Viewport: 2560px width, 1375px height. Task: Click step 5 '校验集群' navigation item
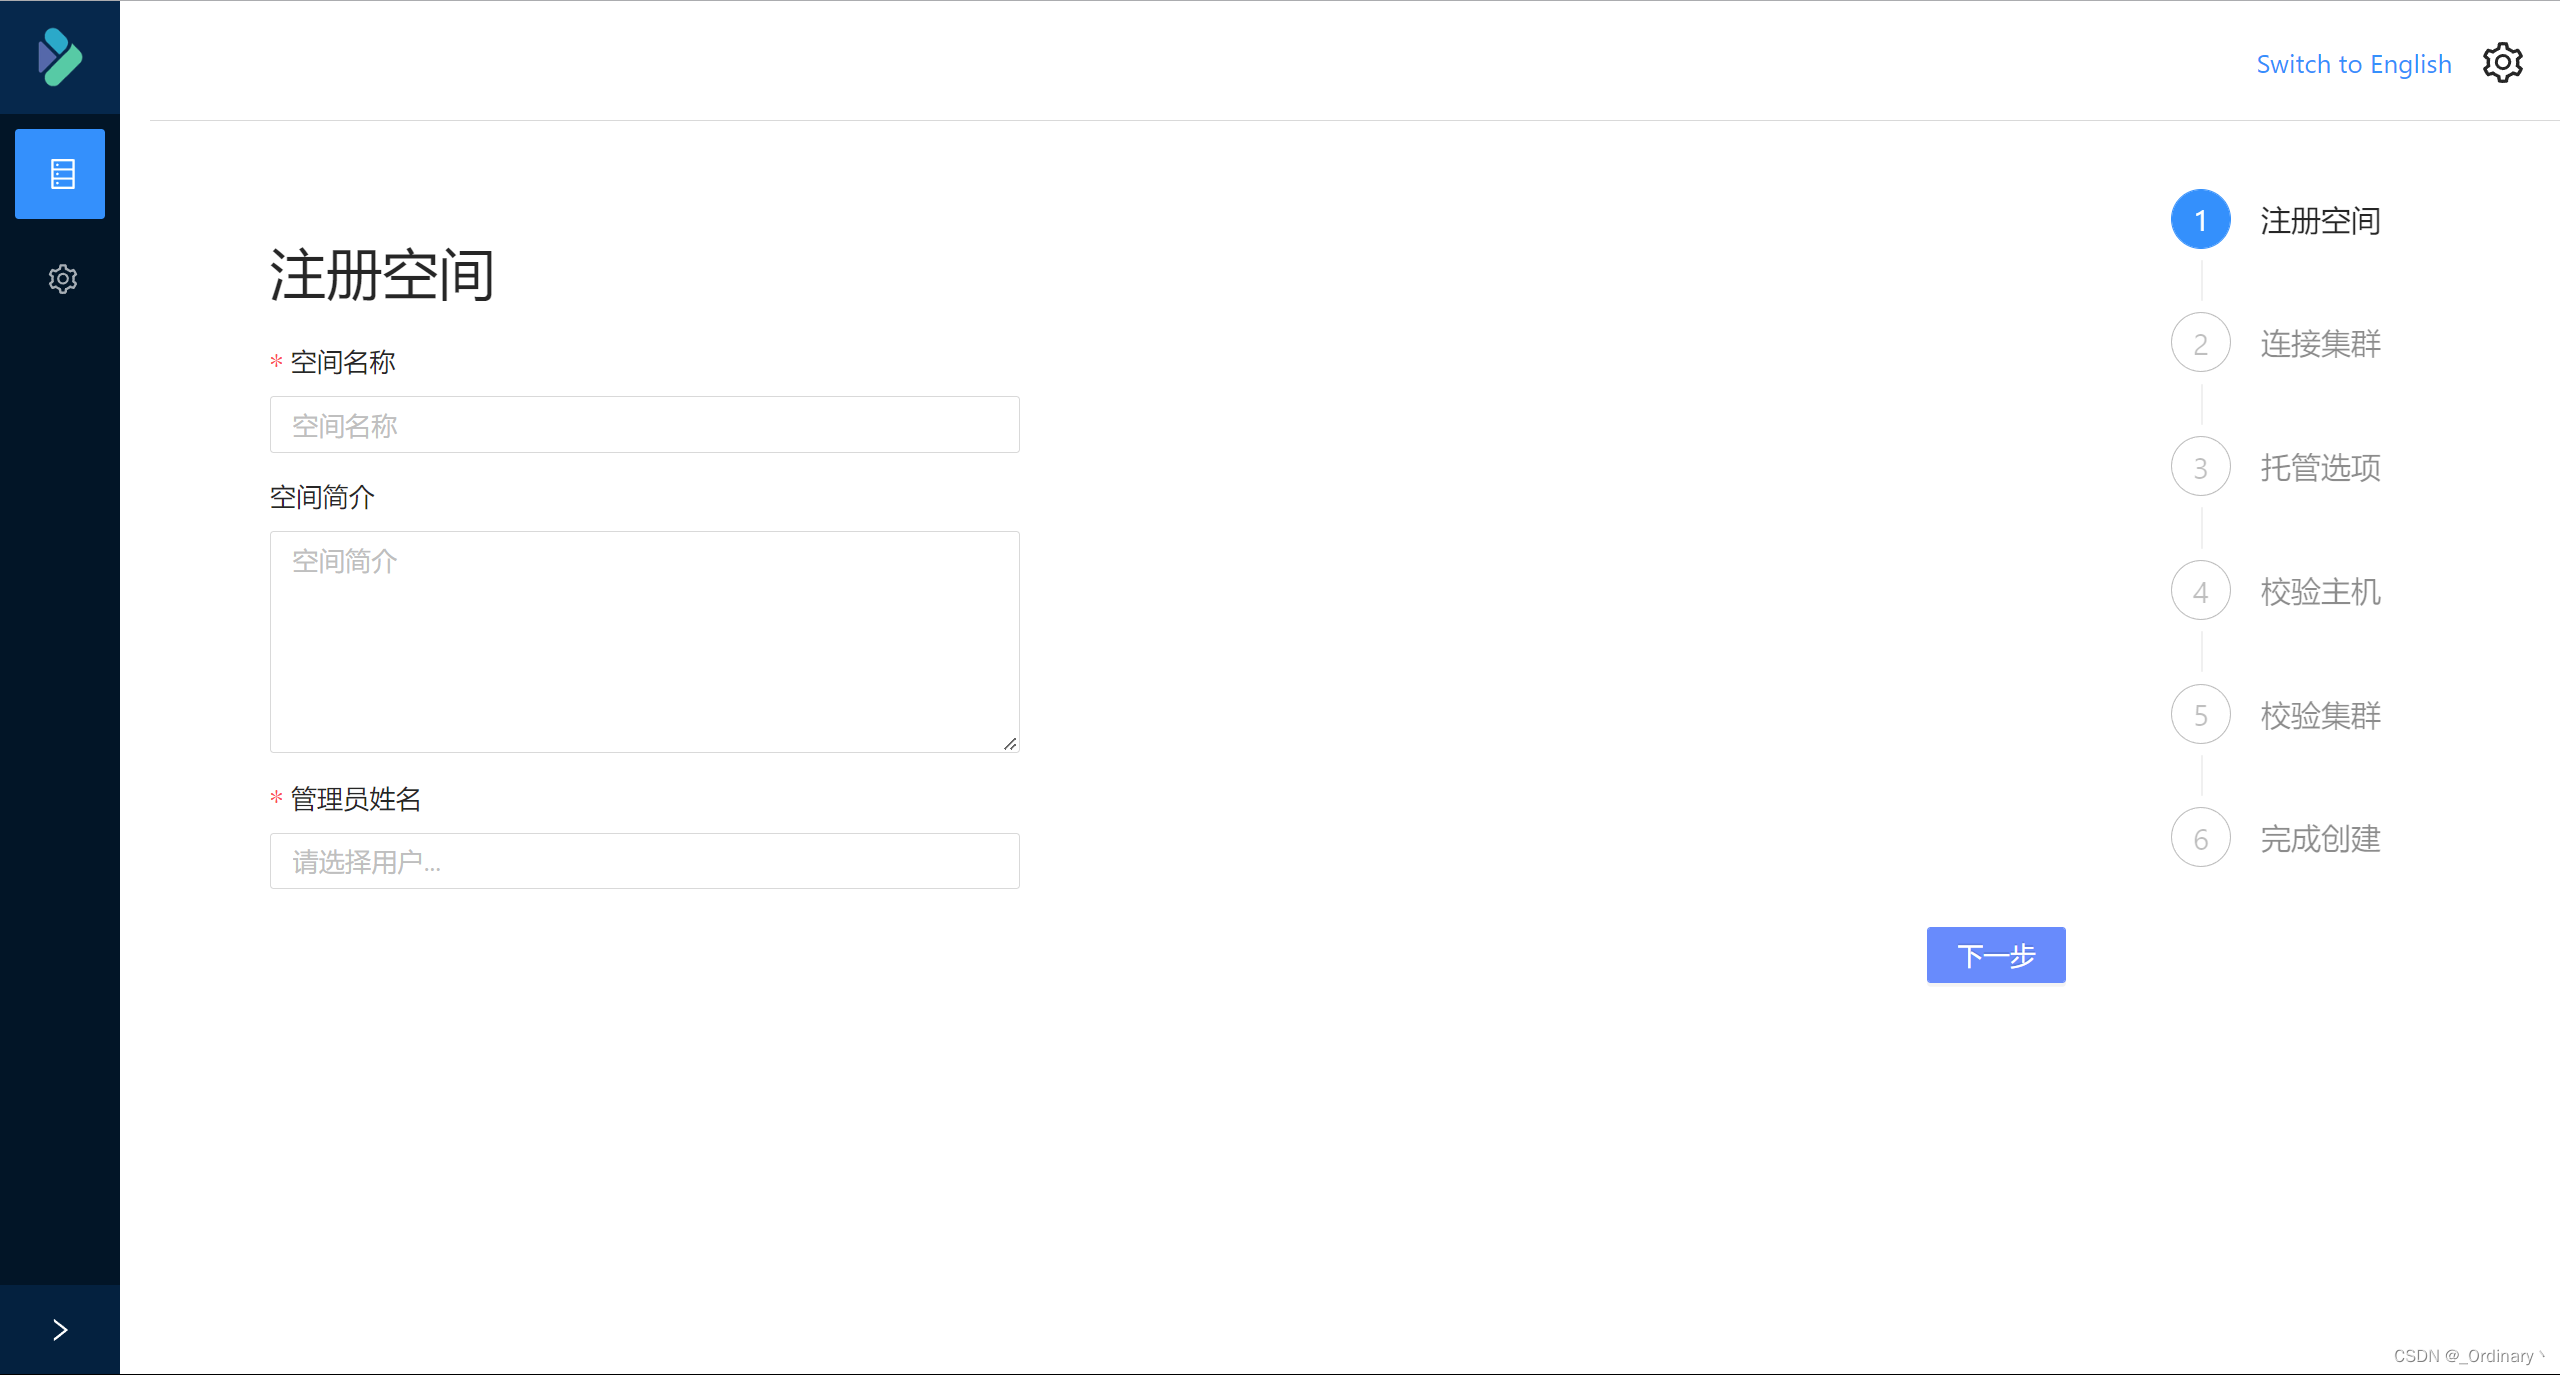[2199, 715]
